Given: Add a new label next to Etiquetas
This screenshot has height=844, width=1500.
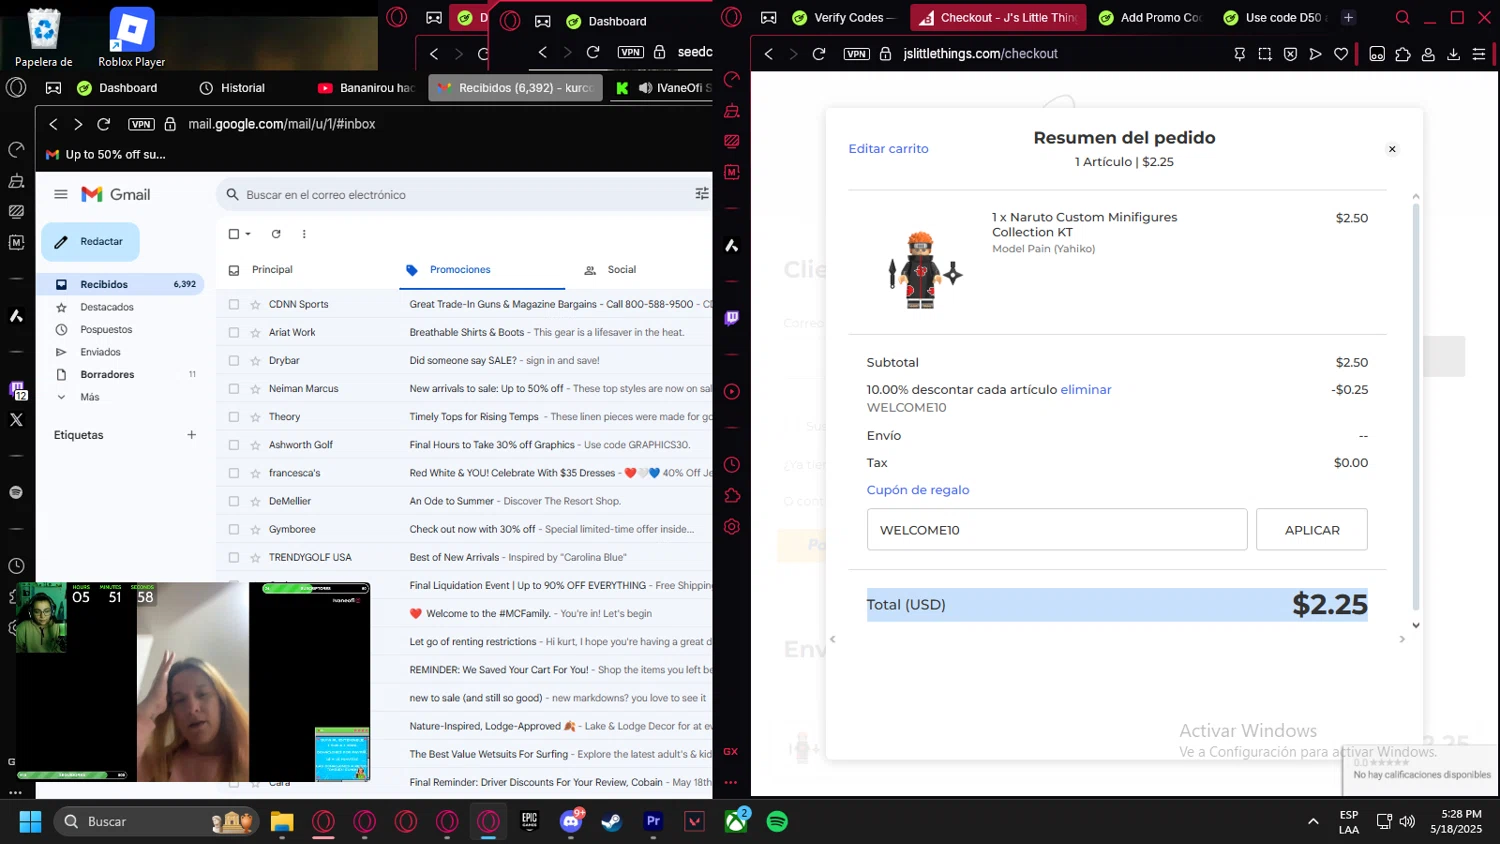Looking at the screenshot, I should [191, 435].
